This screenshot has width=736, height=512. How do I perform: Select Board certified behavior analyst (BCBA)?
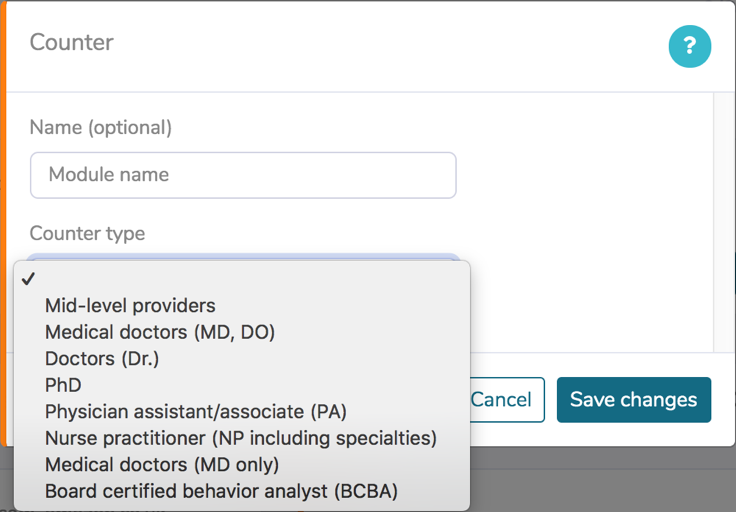point(242,491)
